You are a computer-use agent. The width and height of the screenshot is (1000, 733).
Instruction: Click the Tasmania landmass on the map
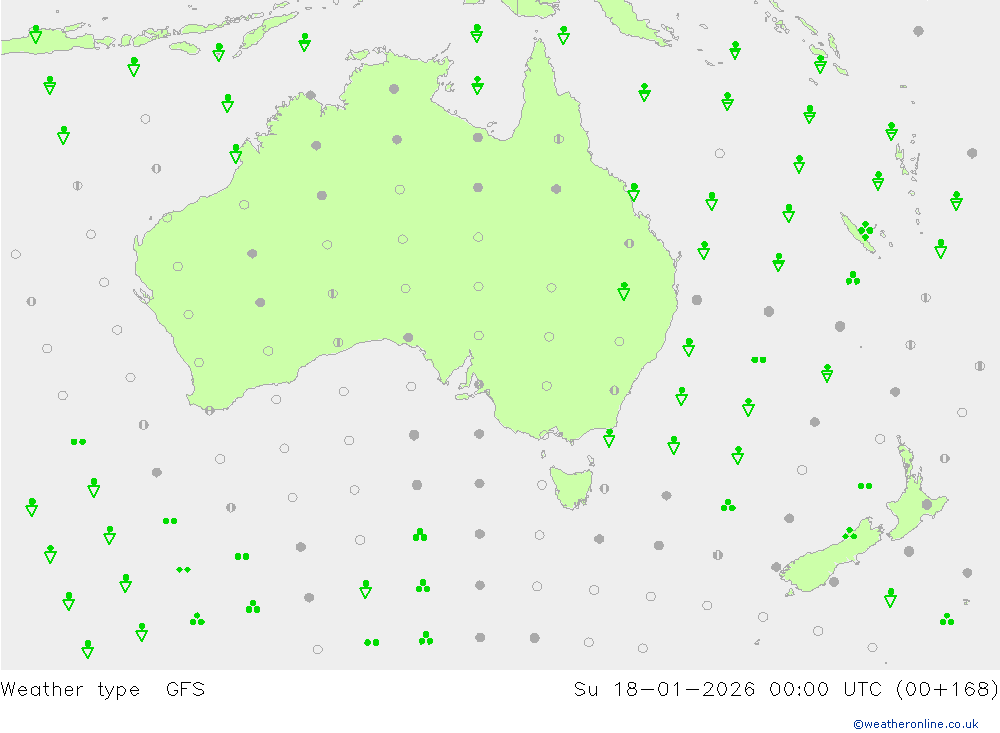pos(571,487)
